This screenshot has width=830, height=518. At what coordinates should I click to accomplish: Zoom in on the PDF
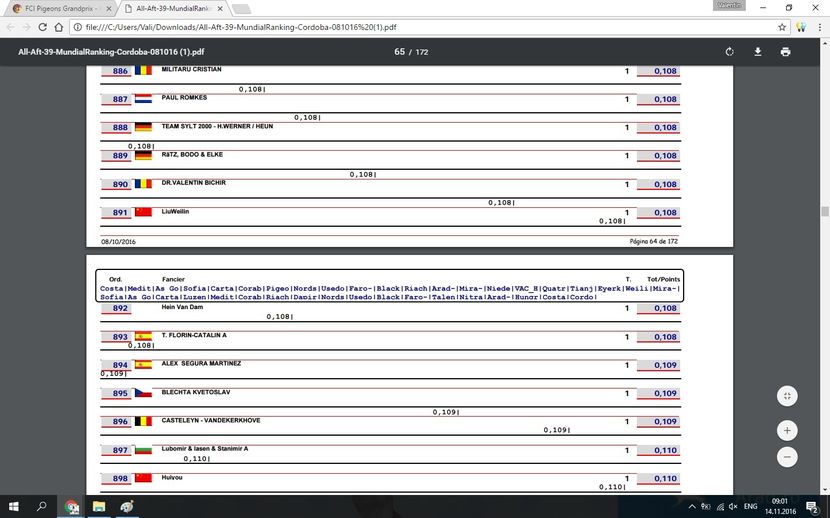787,431
